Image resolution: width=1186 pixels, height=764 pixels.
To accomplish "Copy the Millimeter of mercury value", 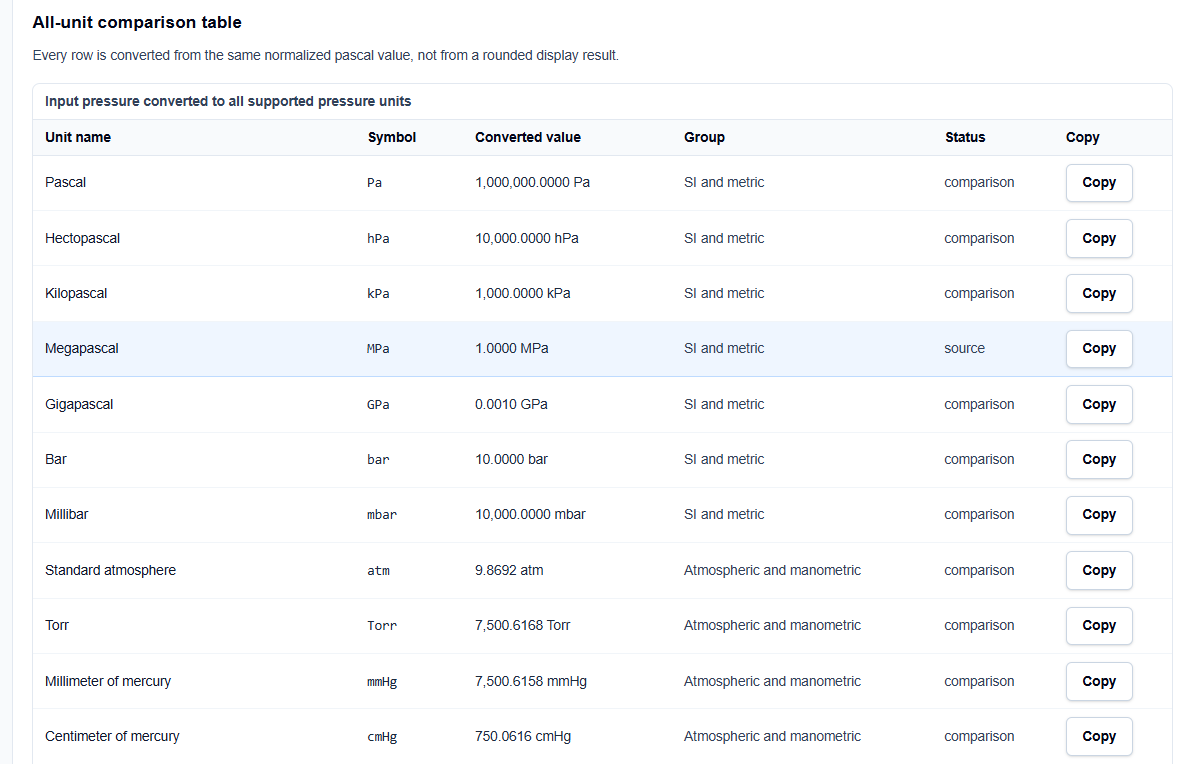I will [1098, 682].
